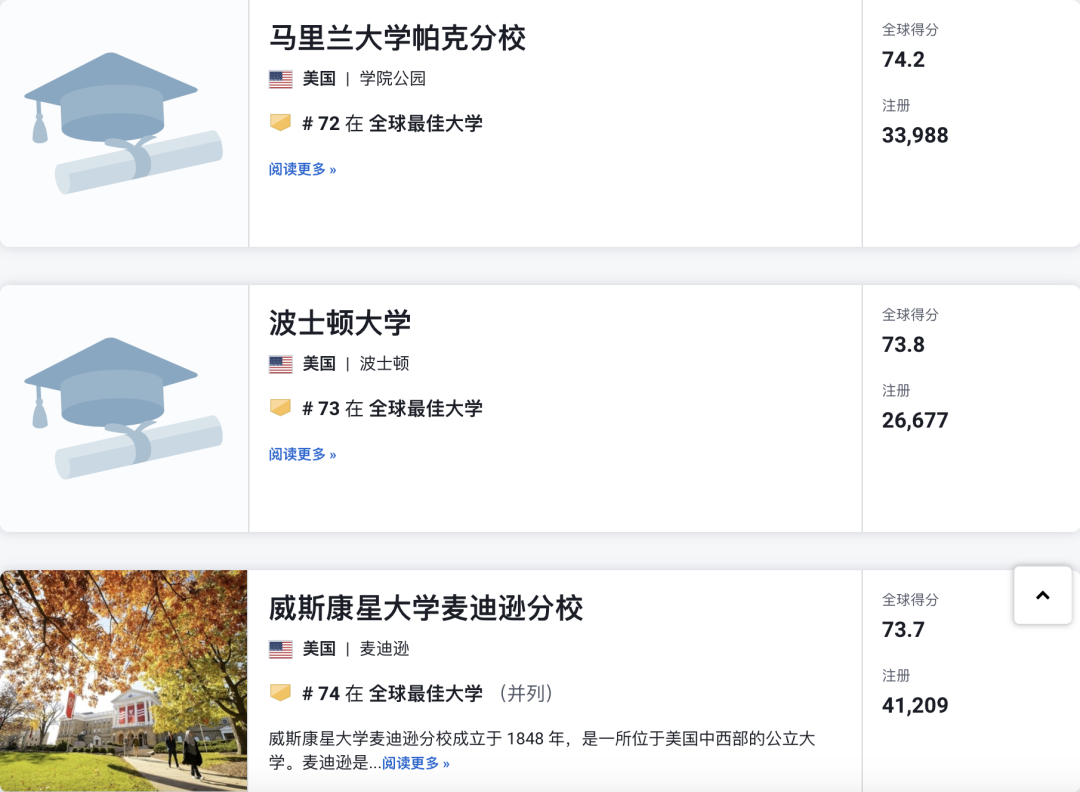This screenshot has height=792, width=1080.
Task: Click the 学院公园 city label
Action: click(x=393, y=79)
